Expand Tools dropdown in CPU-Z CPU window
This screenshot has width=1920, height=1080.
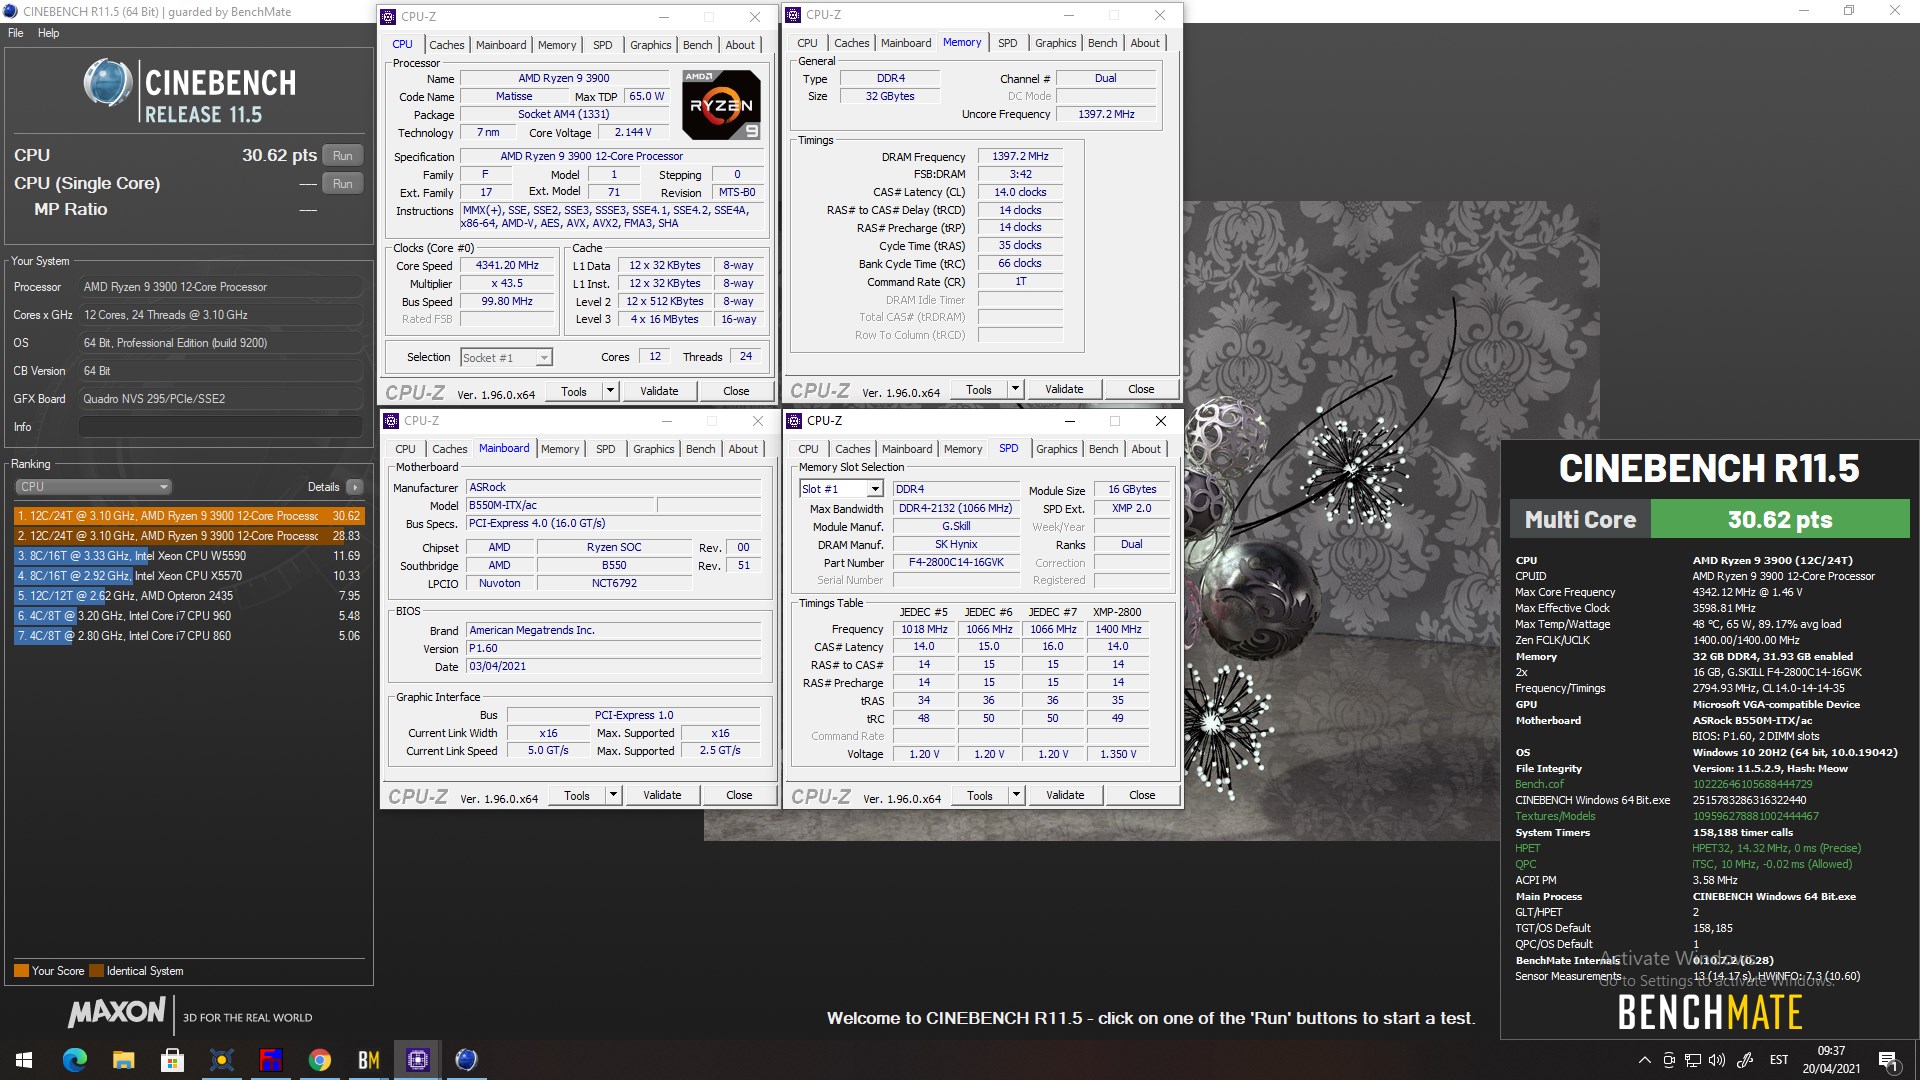610,391
